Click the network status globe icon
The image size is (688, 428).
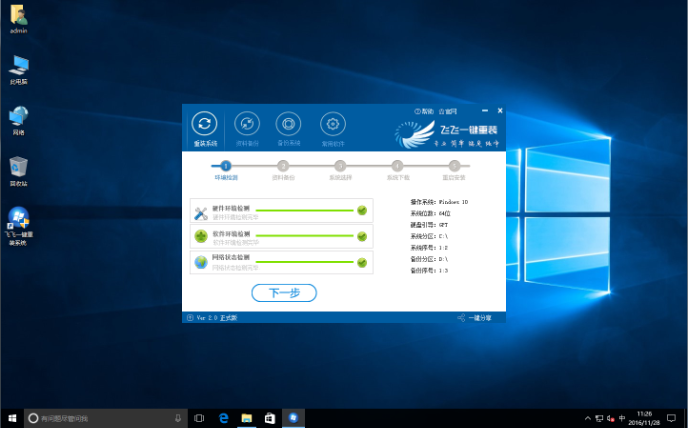200,263
